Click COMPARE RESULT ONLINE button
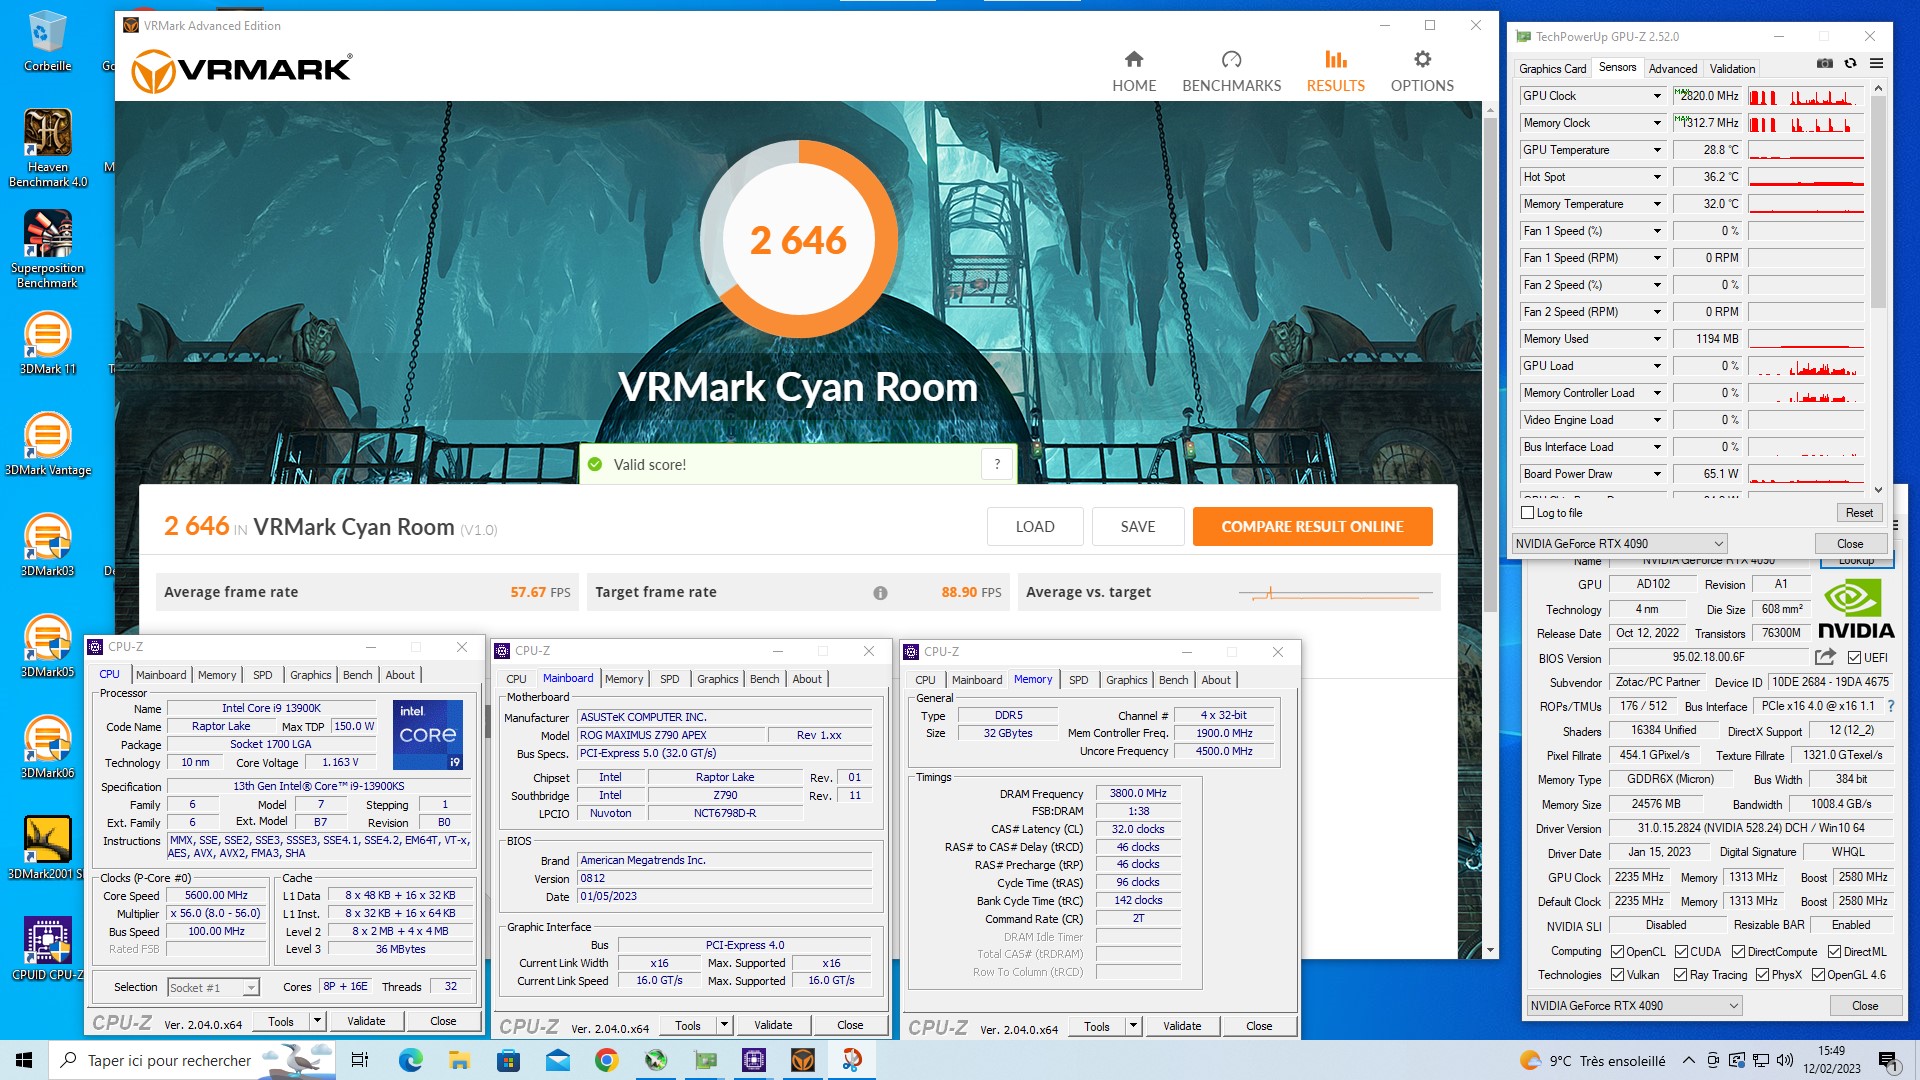The image size is (1920, 1080). (1312, 527)
